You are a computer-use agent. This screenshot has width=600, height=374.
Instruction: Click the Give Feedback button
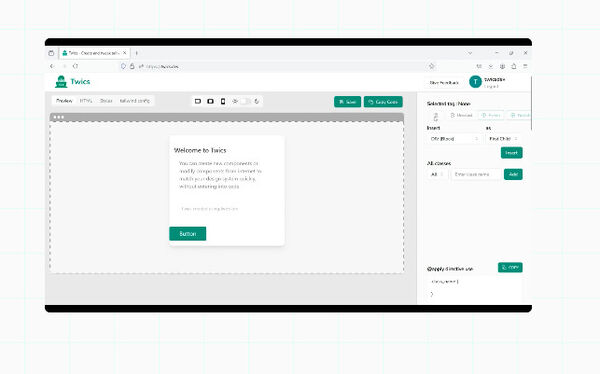[444, 83]
